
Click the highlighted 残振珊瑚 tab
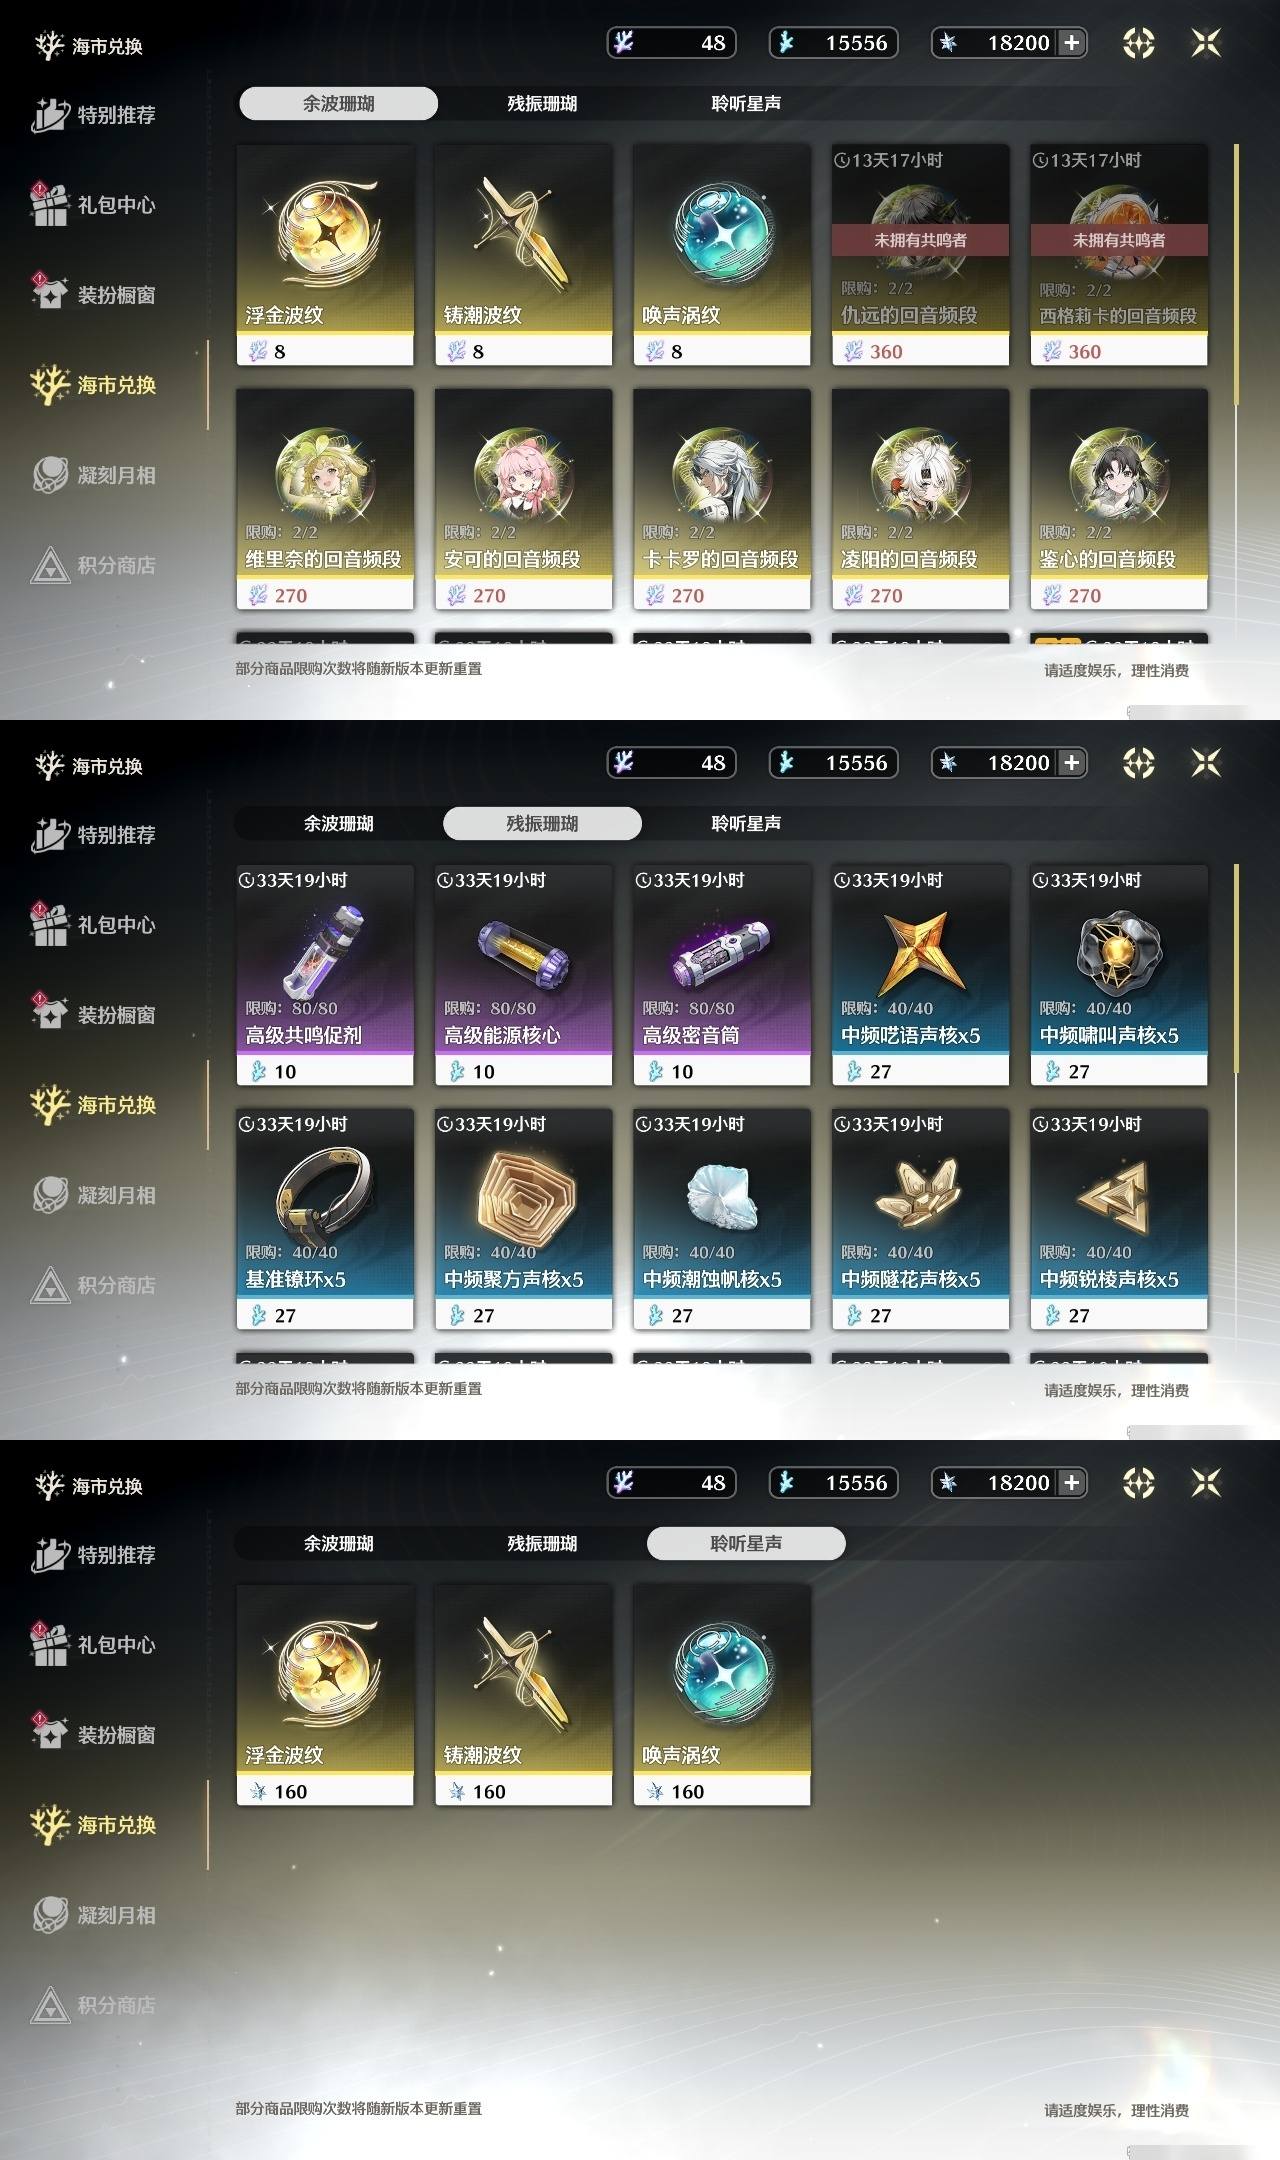coord(542,823)
